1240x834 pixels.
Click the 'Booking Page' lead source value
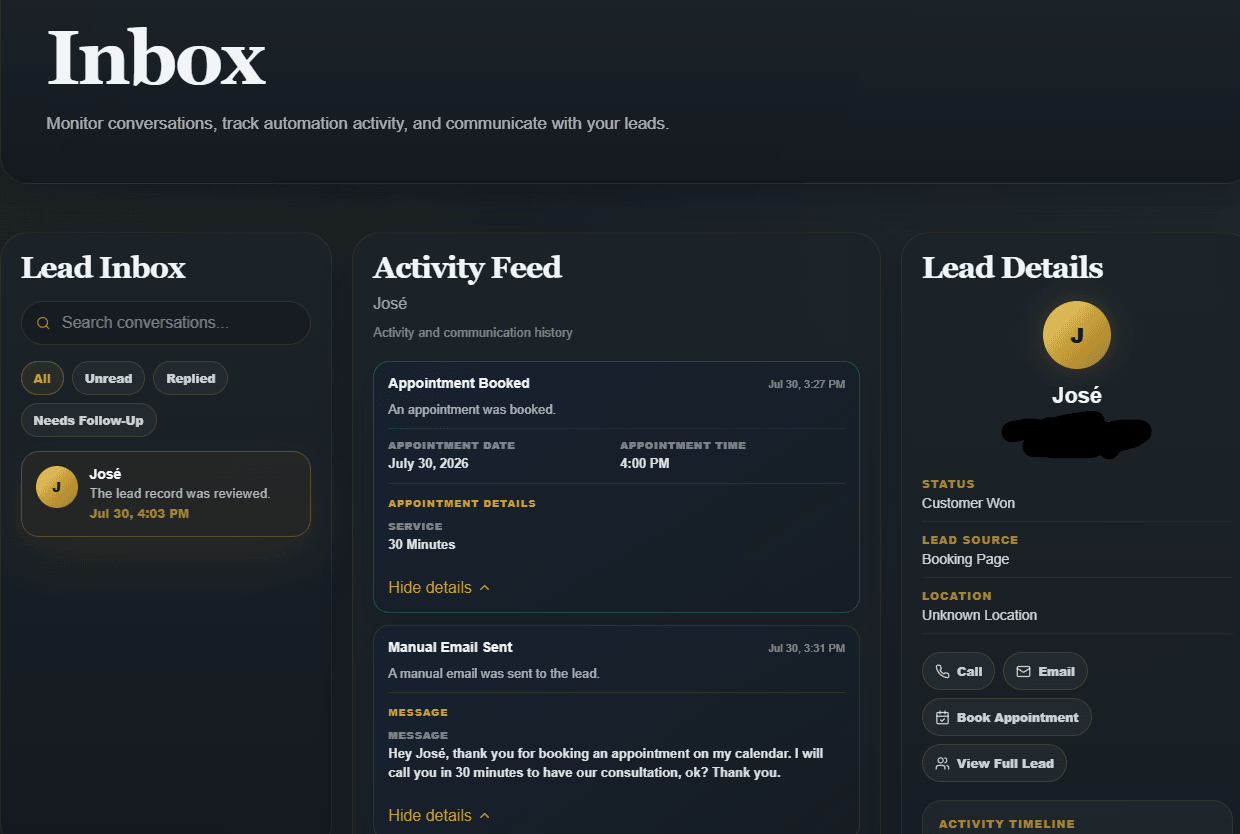coord(965,559)
